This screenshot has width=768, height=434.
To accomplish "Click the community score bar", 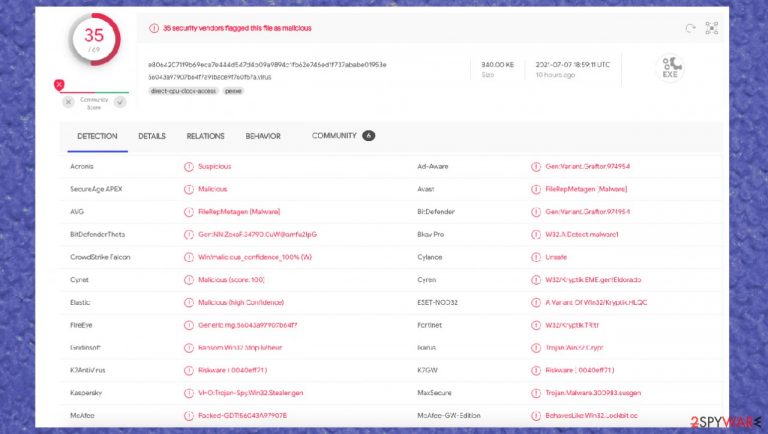I will coord(94,92).
